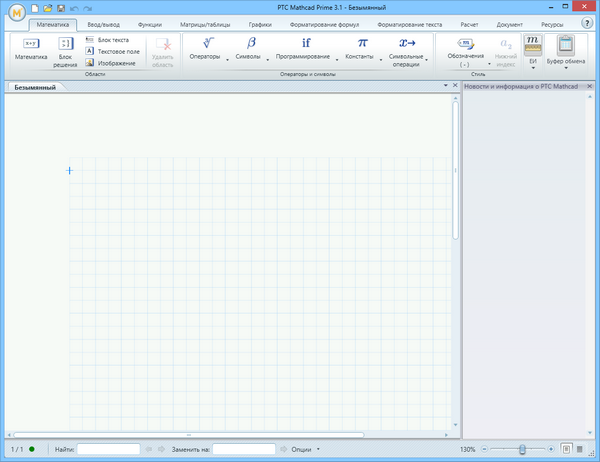Switch to draft view mode in status bar
Screen dimensions: 600x462
point(581,449)
